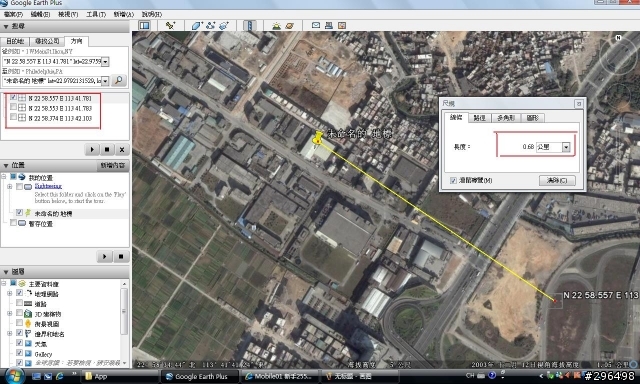
Task: Toggle the mouse navigation checkbox in ruler dialog
Action: click(453, 180)
